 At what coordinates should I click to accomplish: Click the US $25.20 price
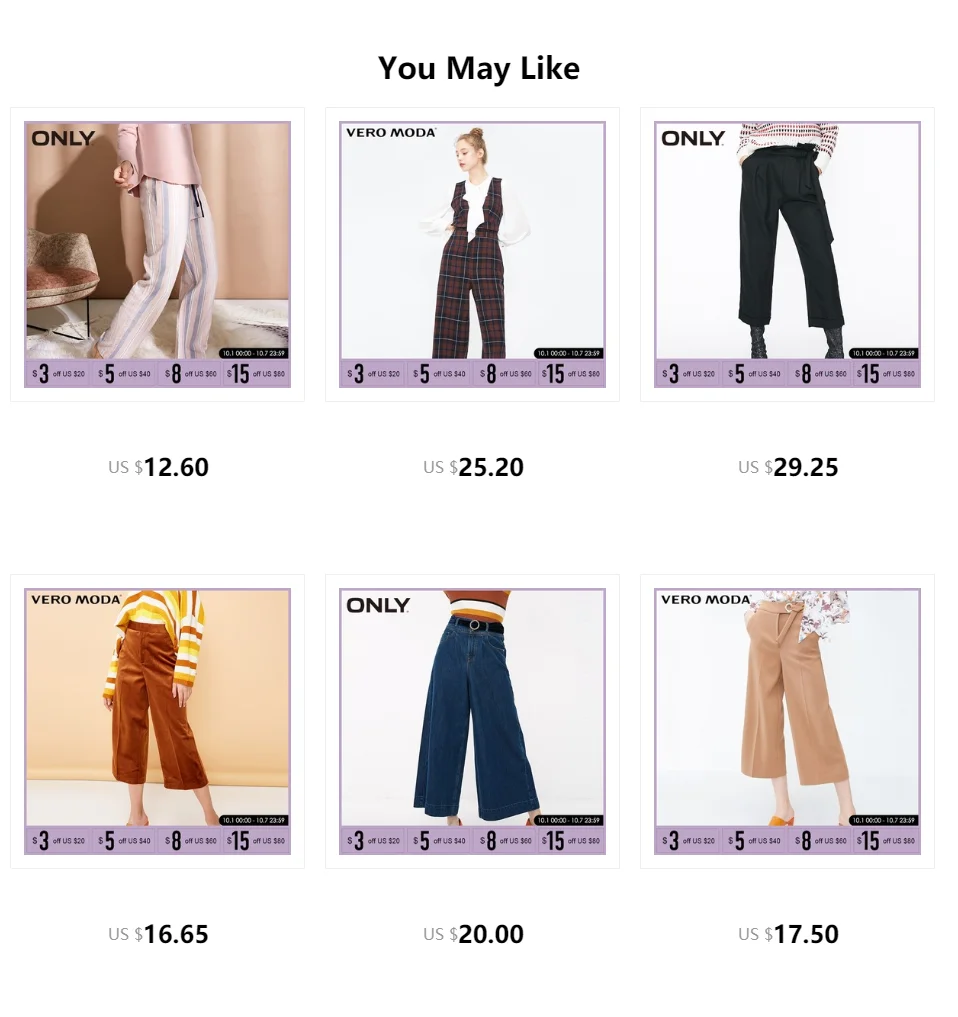473,467
